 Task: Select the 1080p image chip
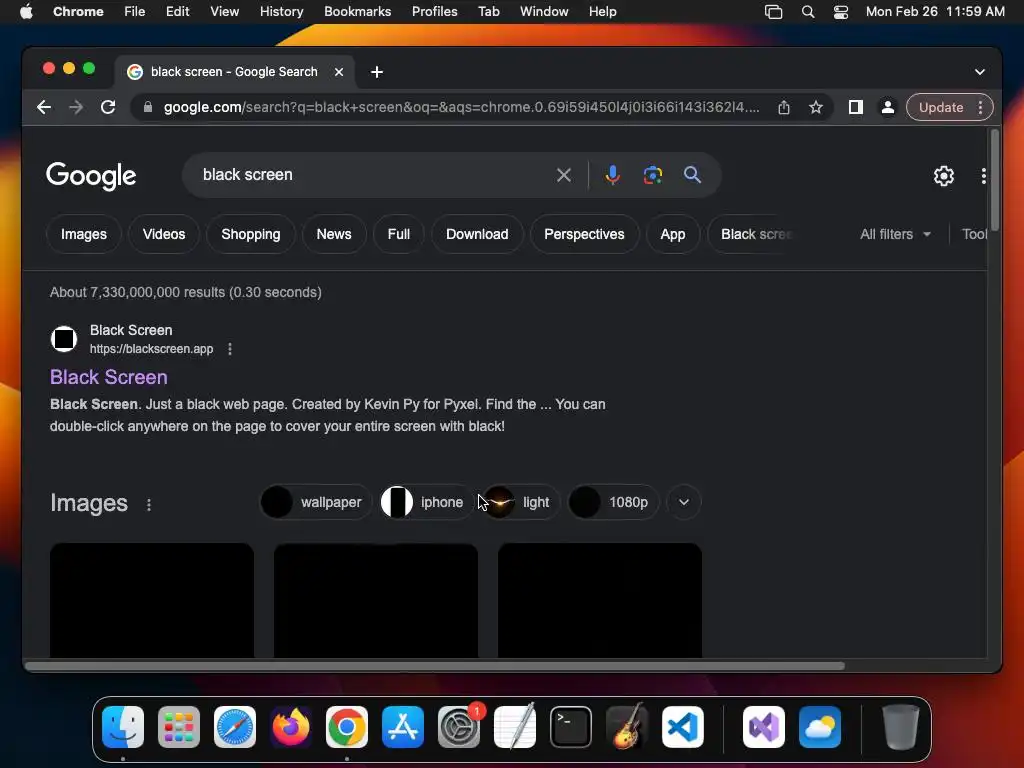click(x=613, y=502)
